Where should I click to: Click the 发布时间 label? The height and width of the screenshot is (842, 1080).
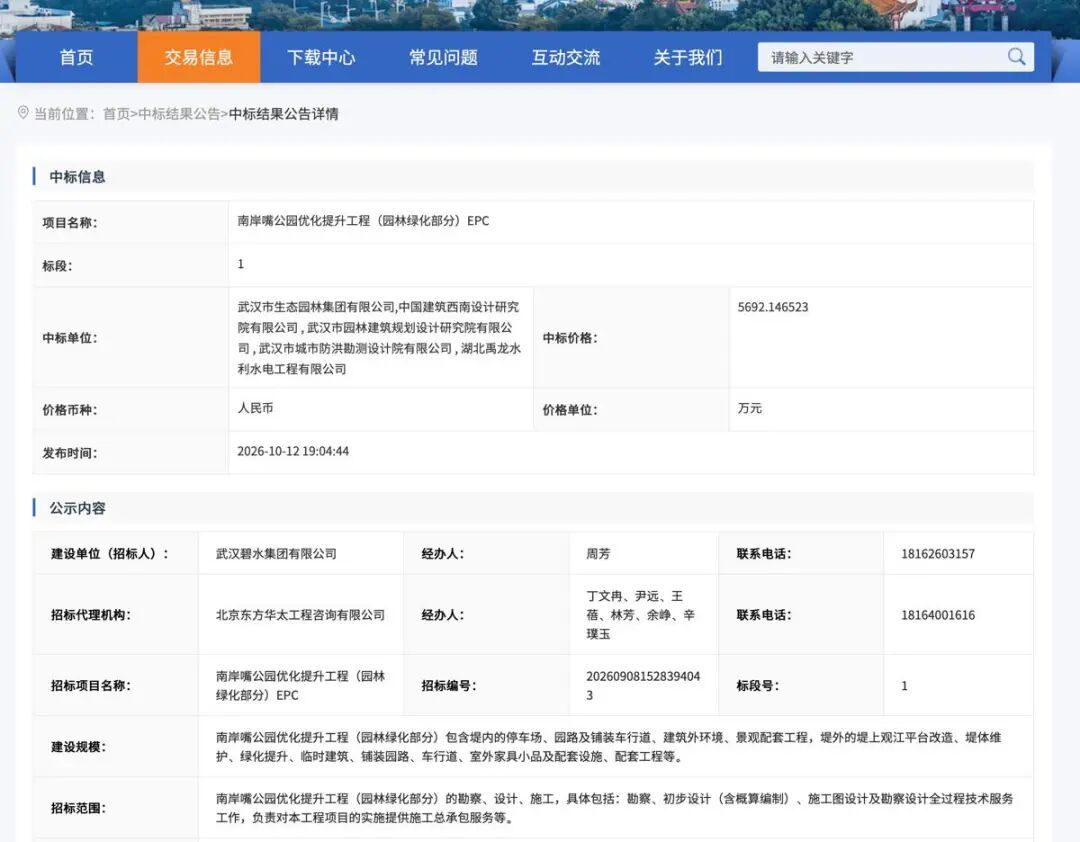pos(70,453)
